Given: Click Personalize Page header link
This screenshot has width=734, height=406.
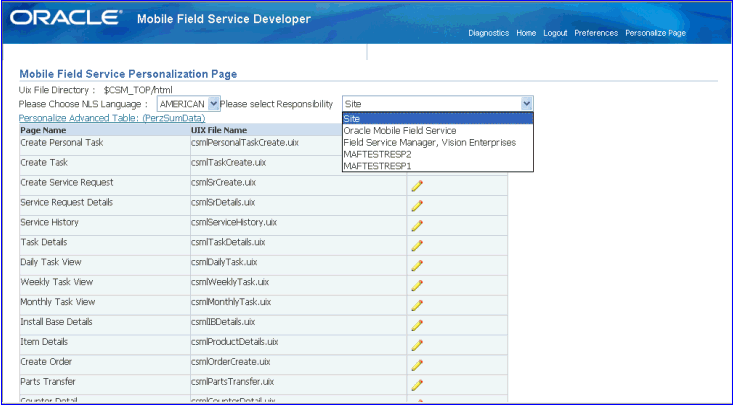Looking at the screenshot, I should 655,33.
